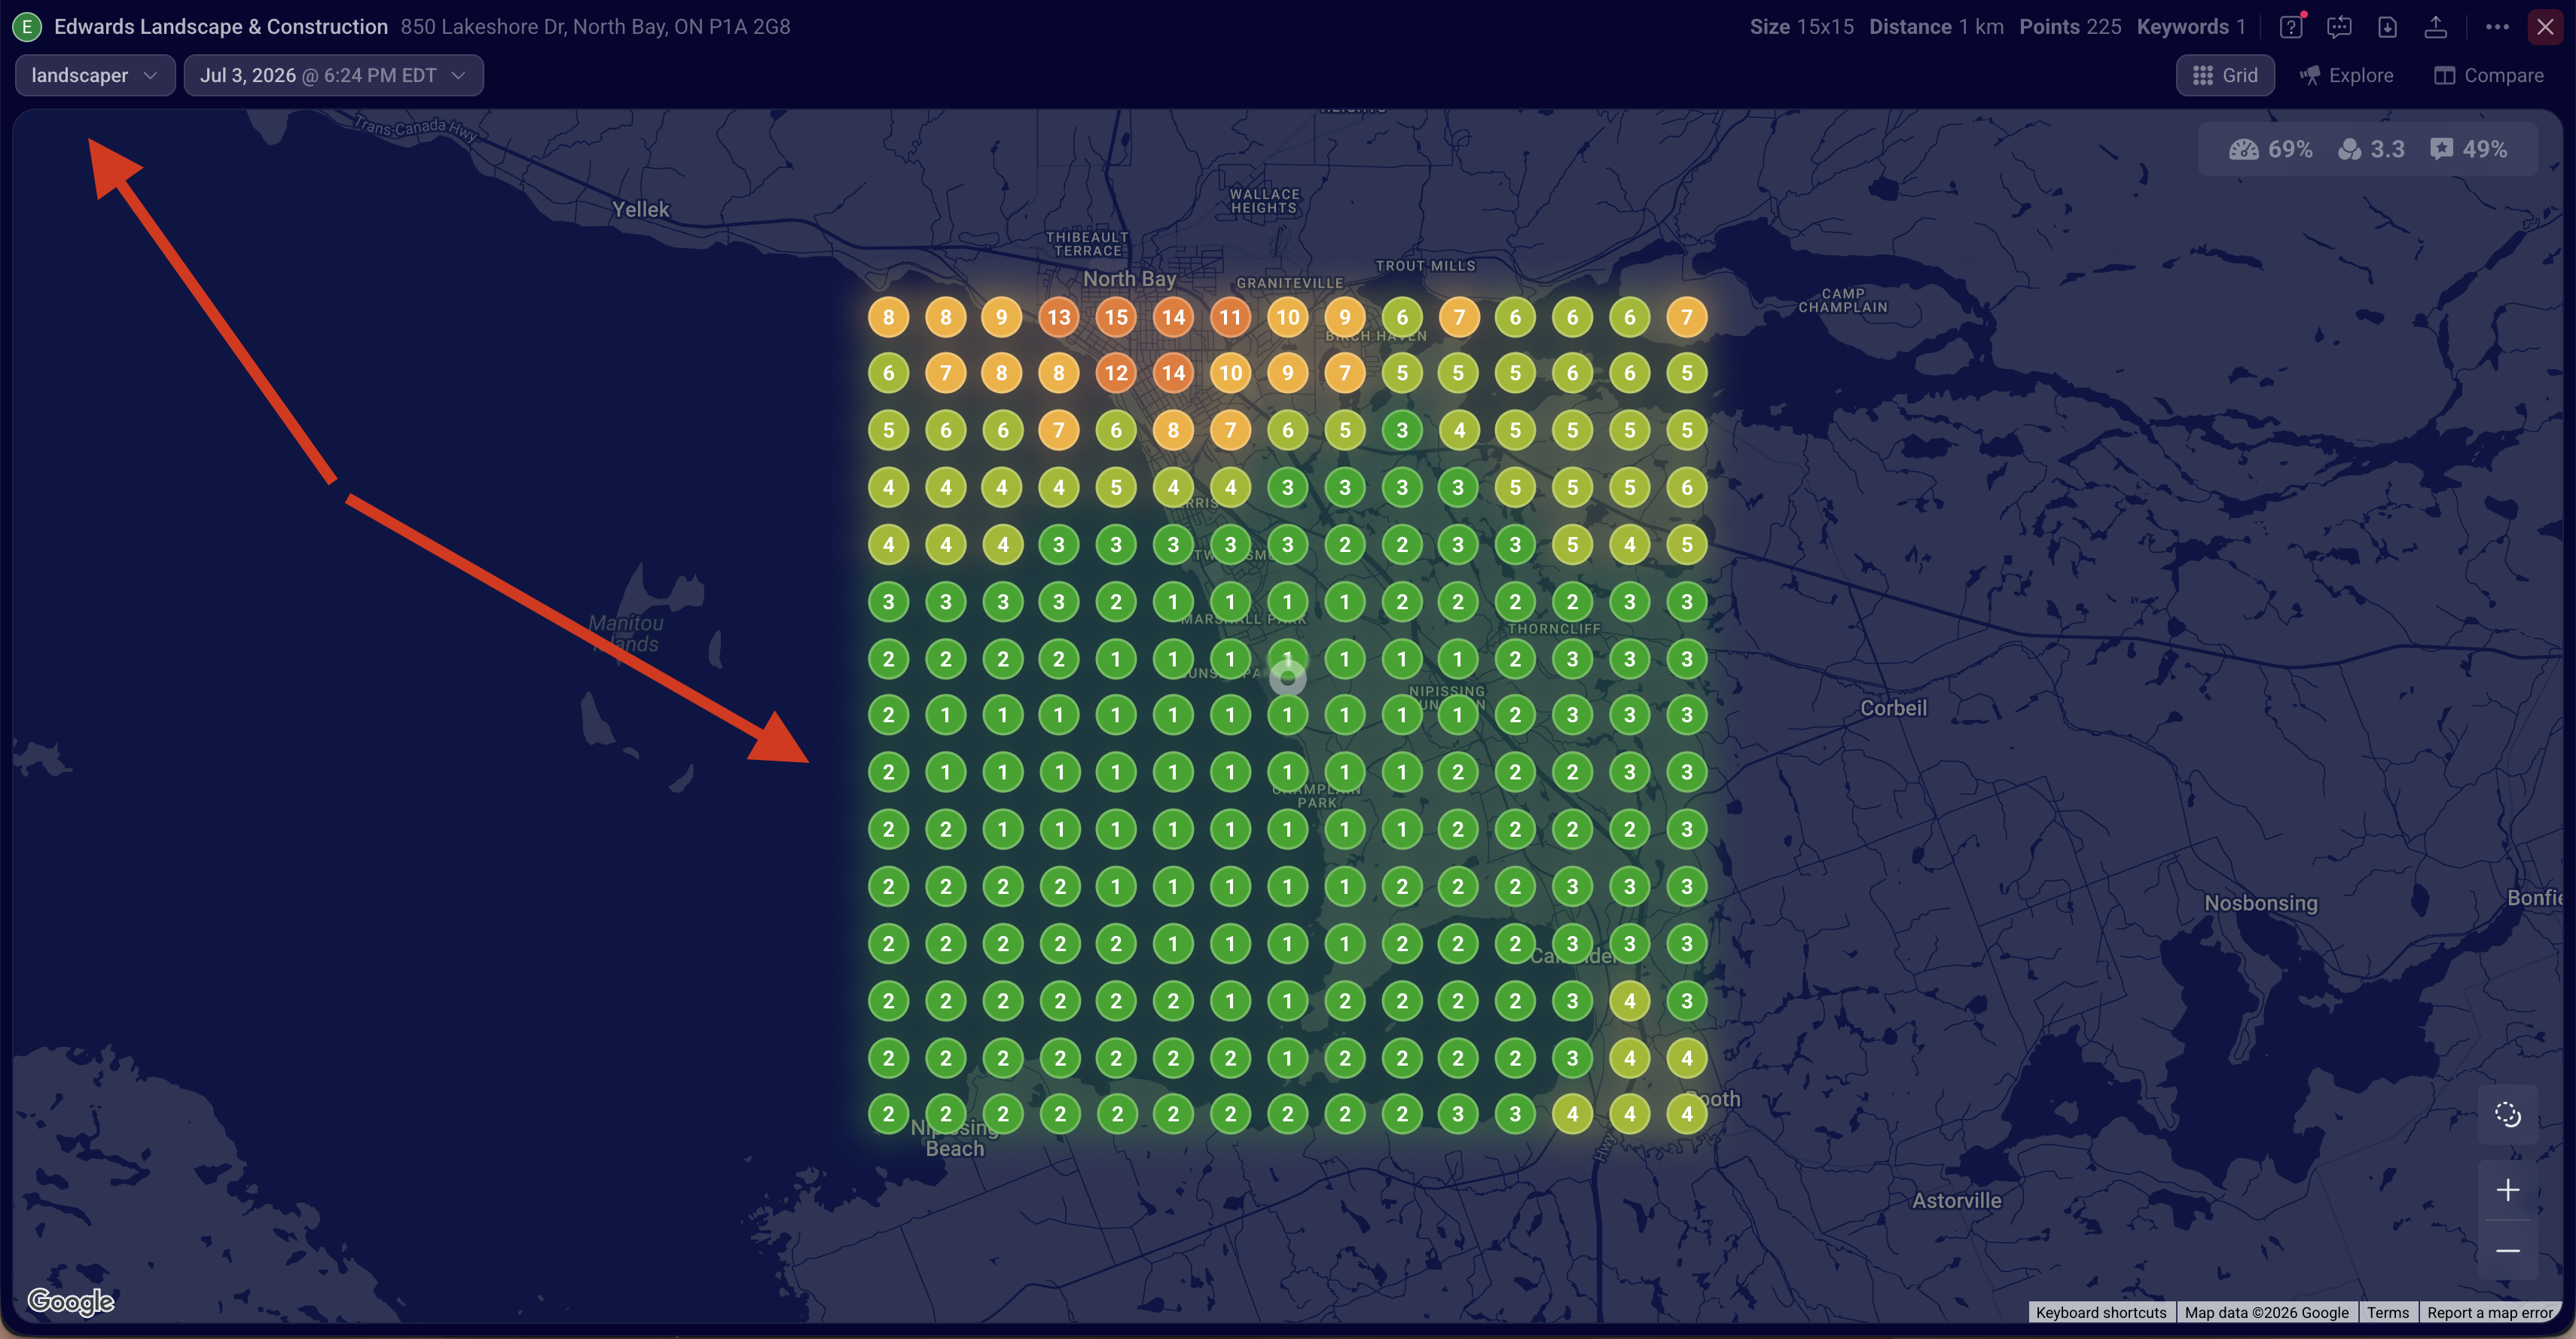Click the Astorville map label
This screenshot has width=2576, height=1339.
point(1956,1201)
